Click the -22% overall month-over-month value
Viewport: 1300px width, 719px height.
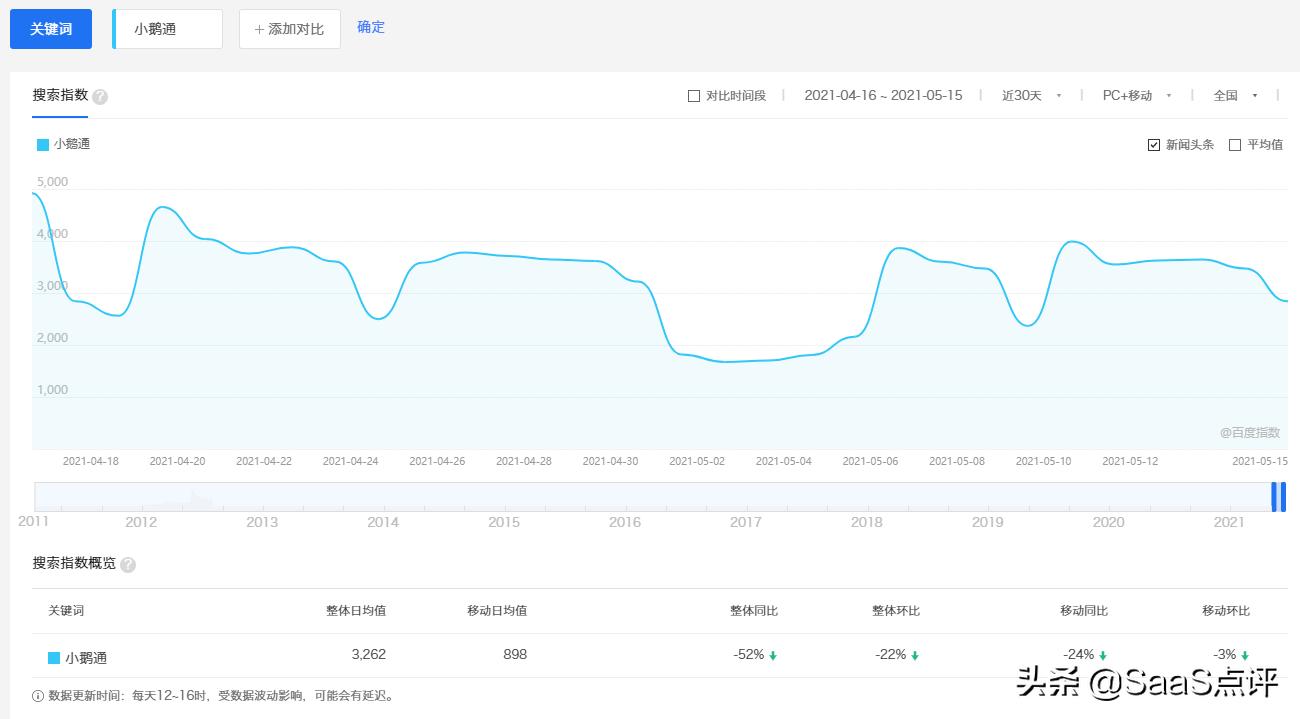891,655
